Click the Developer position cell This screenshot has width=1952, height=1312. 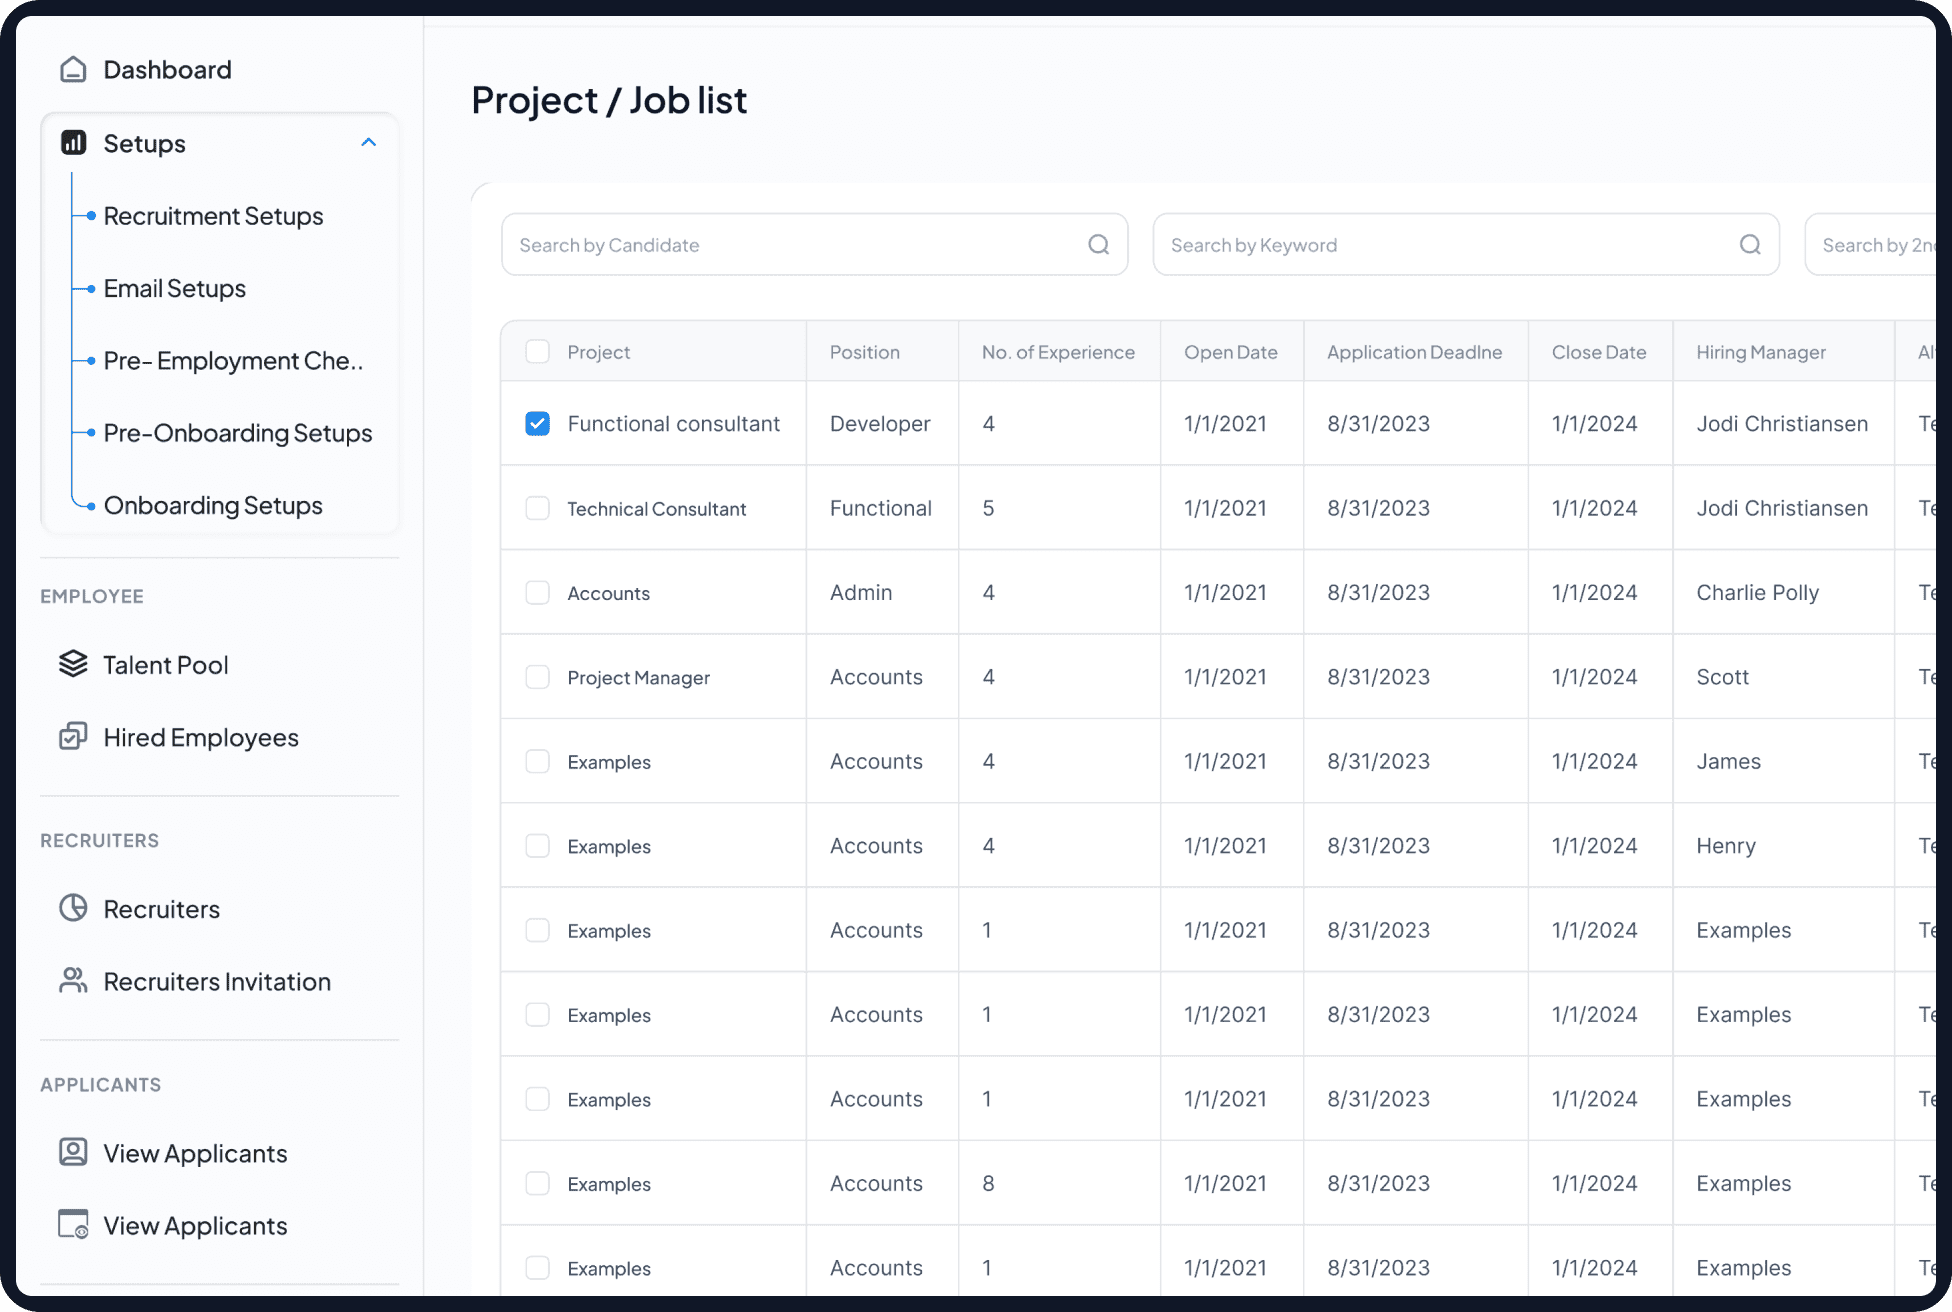(880, 423)
